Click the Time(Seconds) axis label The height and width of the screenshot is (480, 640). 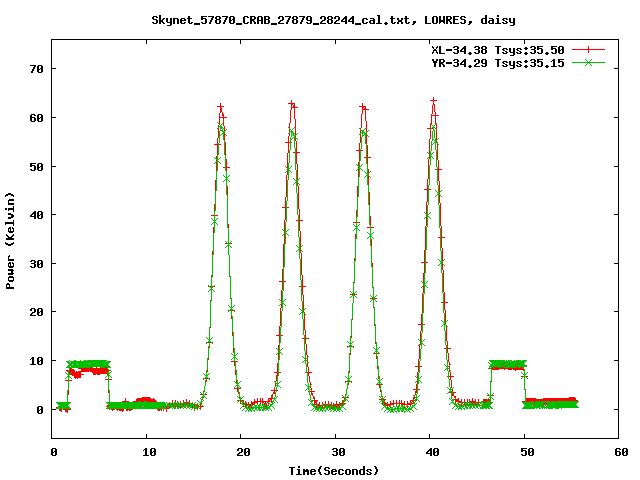click(x=333, y=471)
